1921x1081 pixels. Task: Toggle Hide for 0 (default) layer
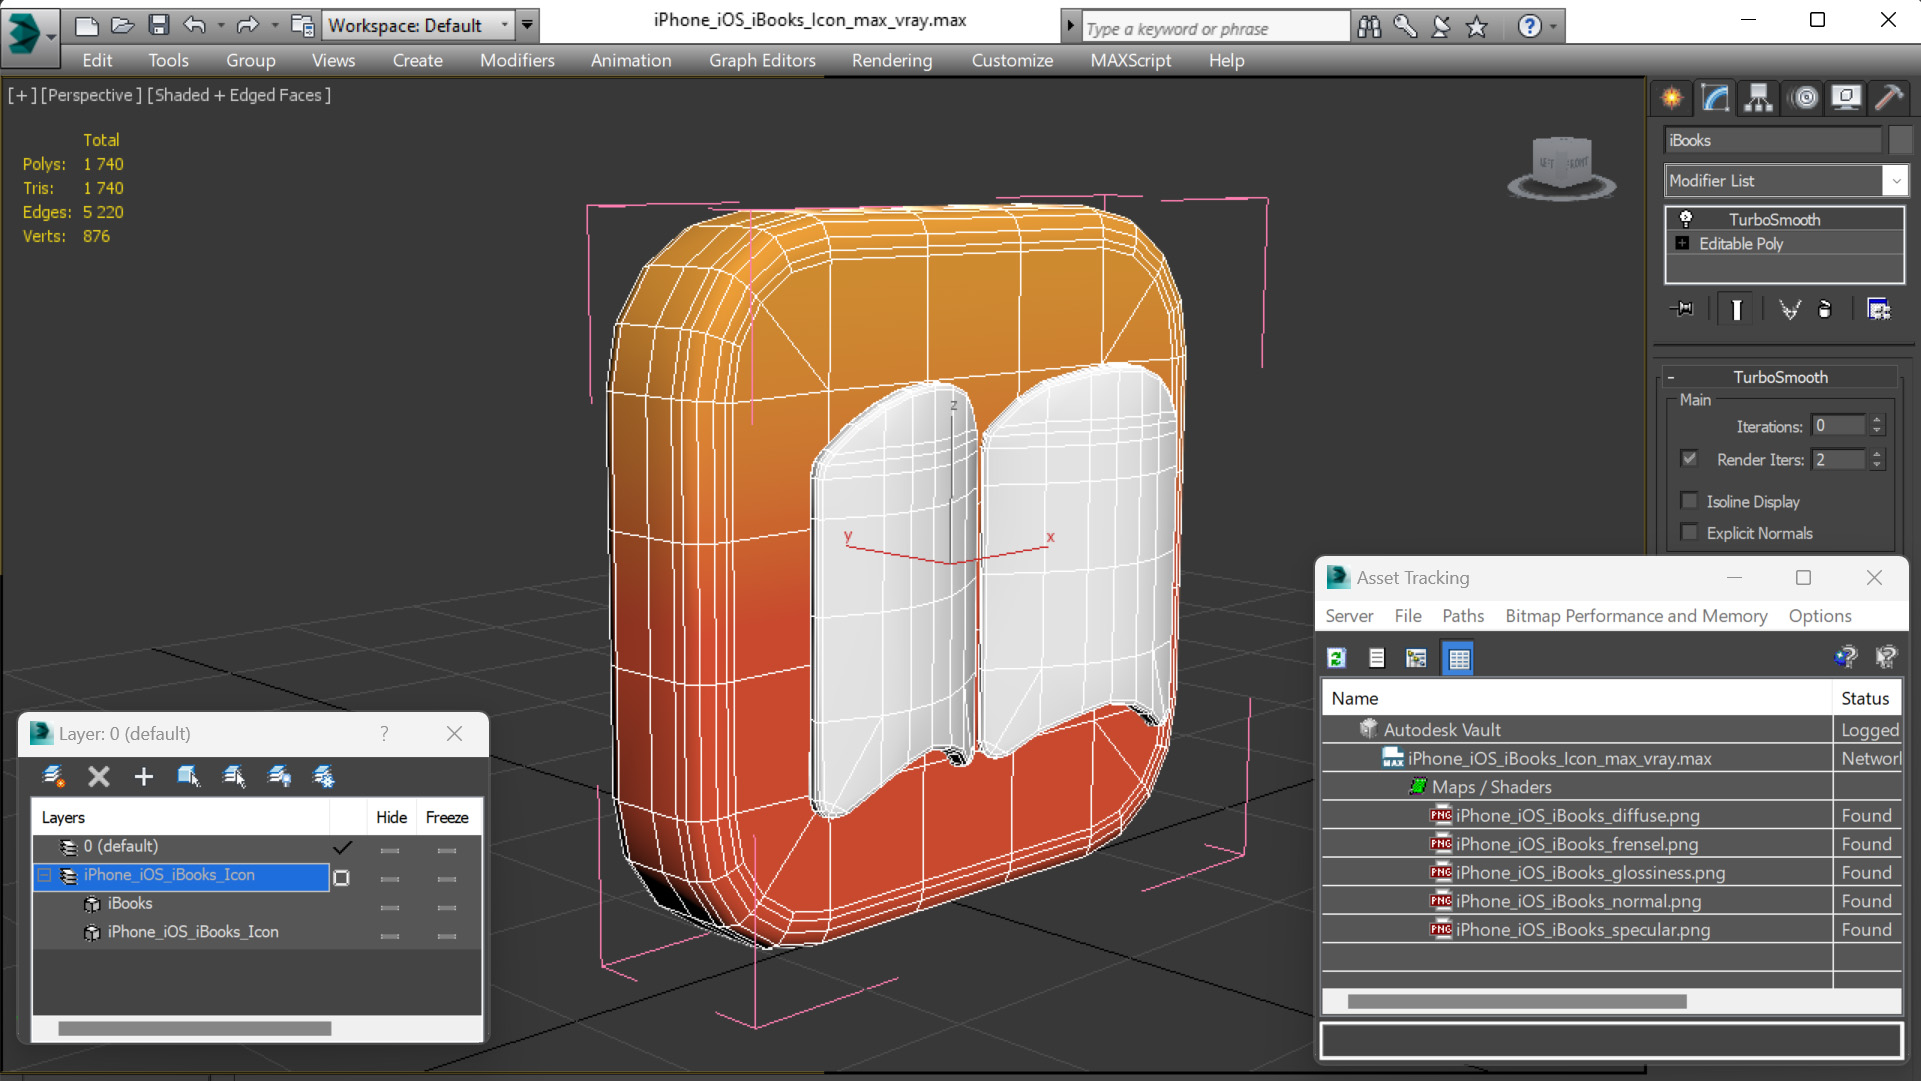(x=390, y=851)
